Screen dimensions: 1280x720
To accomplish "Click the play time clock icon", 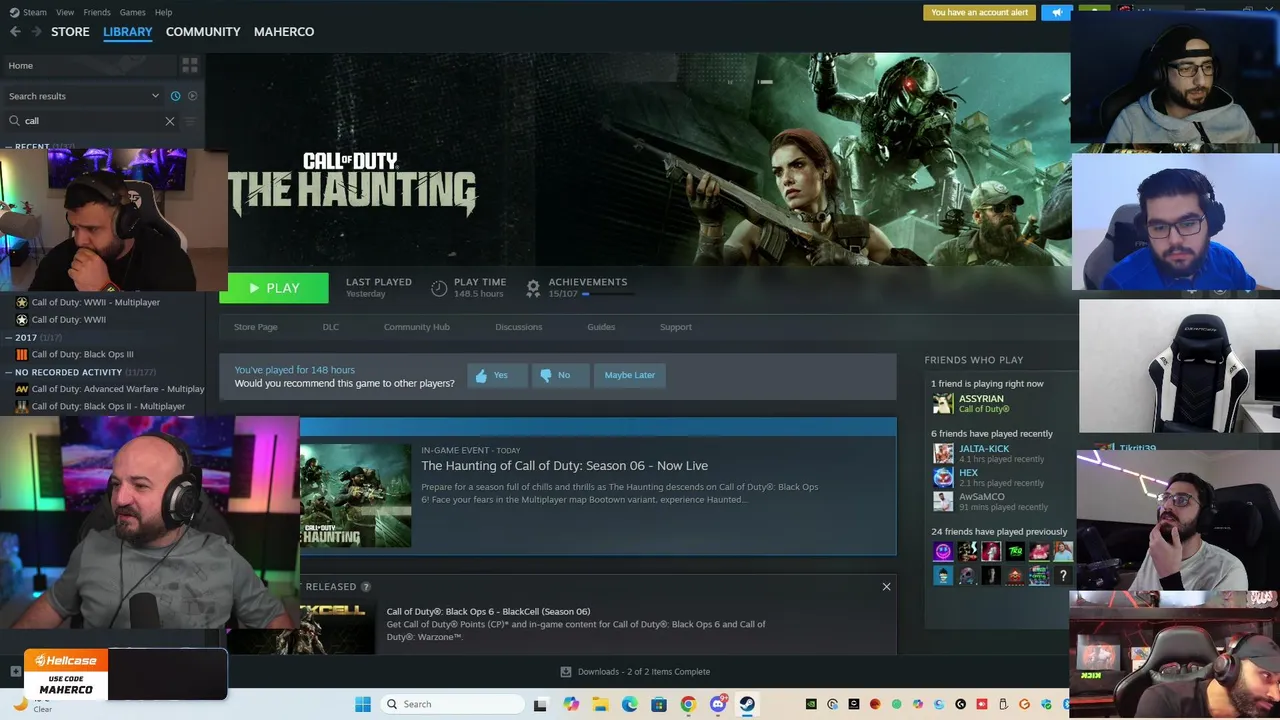I will pos(439,288).
